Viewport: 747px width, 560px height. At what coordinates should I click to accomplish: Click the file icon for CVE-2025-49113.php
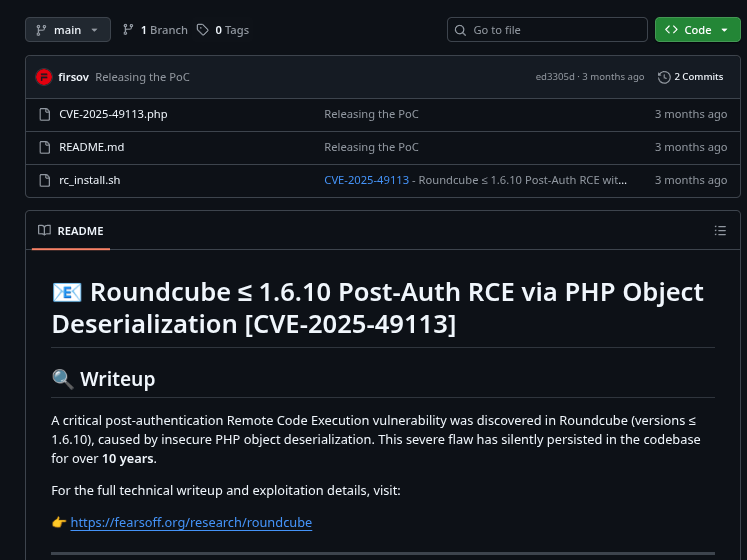[x=45, y=114]
